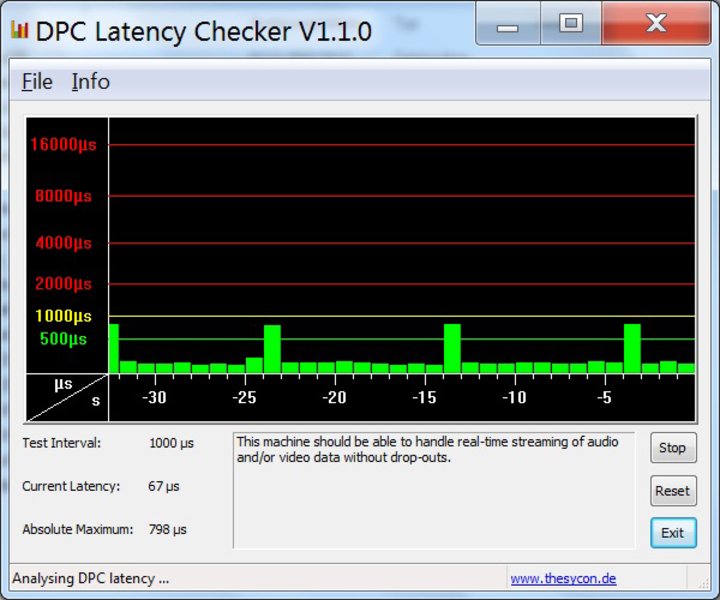720x600 pixels.
Task: Minimize the DPC Latency Checker window
Action: (508, 23)
